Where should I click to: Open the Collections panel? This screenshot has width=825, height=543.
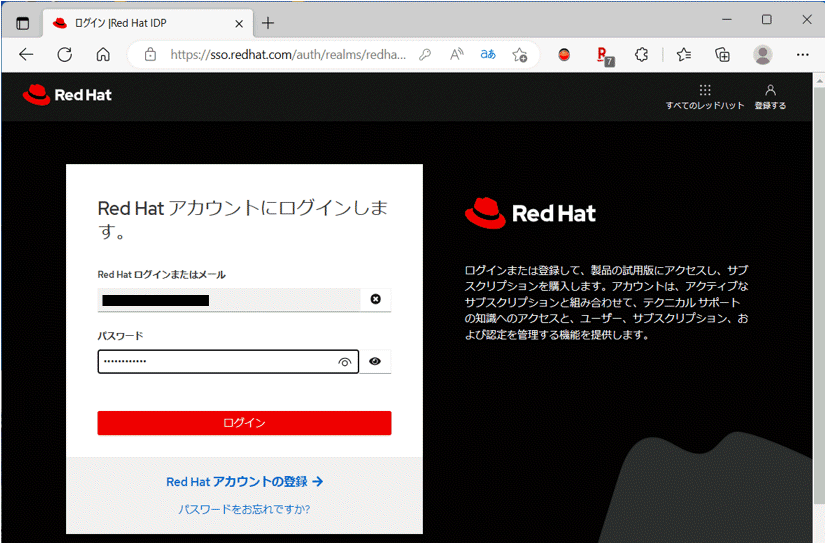[722, 54]
